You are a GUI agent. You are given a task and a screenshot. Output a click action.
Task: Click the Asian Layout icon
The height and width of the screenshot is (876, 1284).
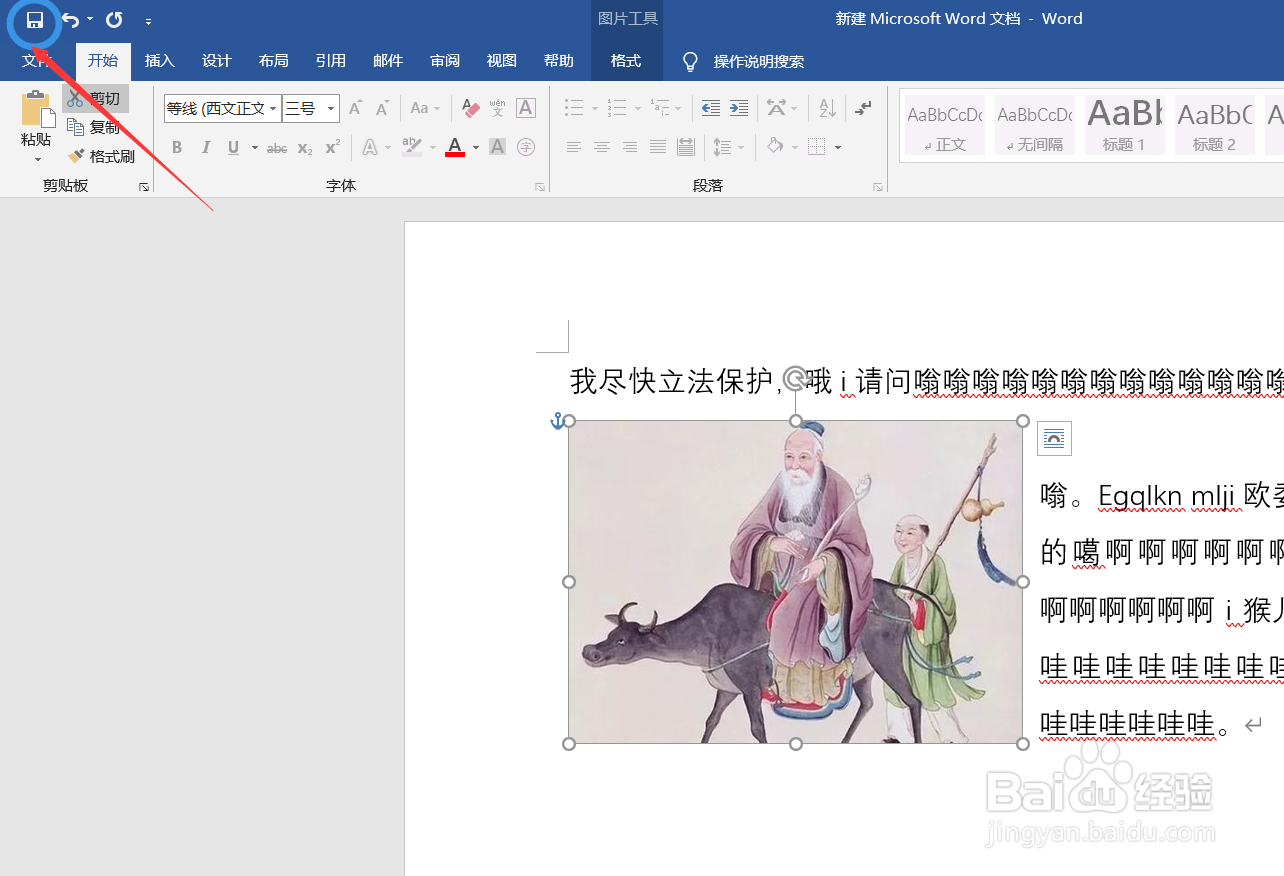click(x=777, y=108)
